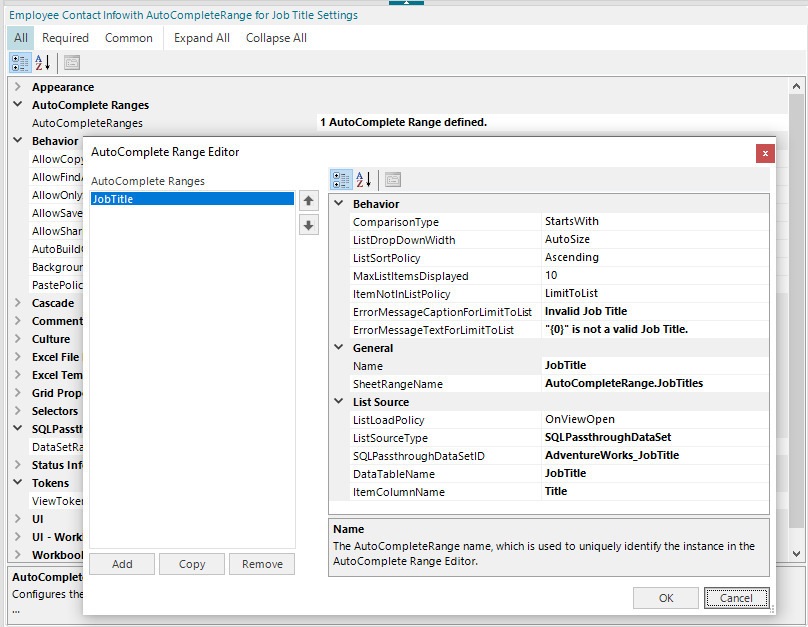This screenshot has height=627, width=808.
Task: Move JobTitle range down with arrow
Action: click(308, 225)
